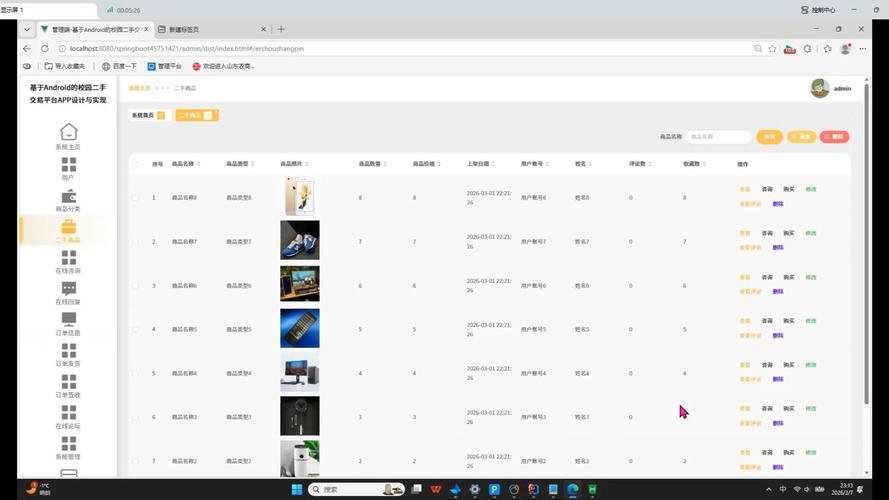Sort by 收藏数 column sort arrows
Viewport: 889px width, 500px height.
(x=704, y=164)
